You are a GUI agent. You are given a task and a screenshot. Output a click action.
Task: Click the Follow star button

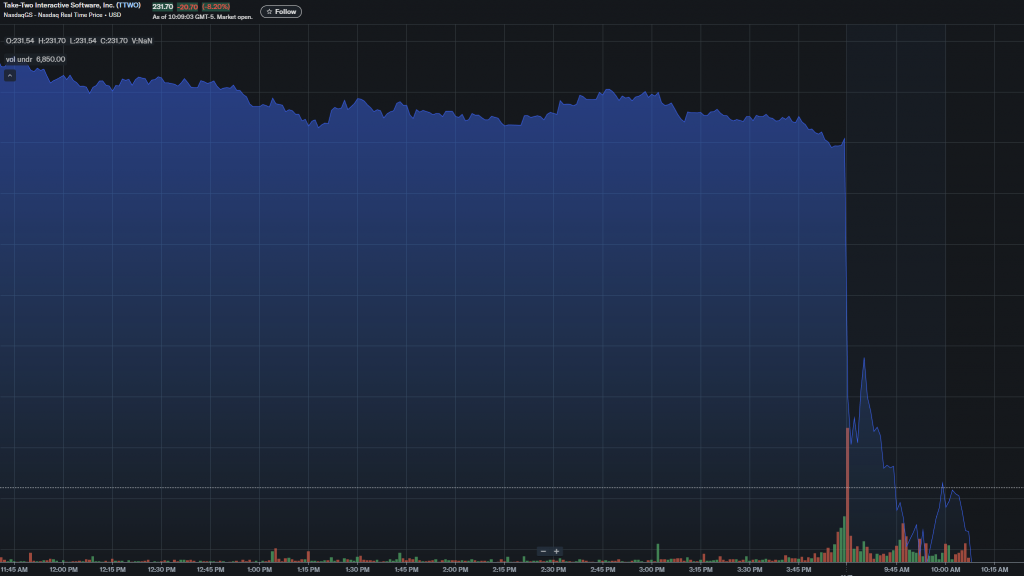(280, 11)
